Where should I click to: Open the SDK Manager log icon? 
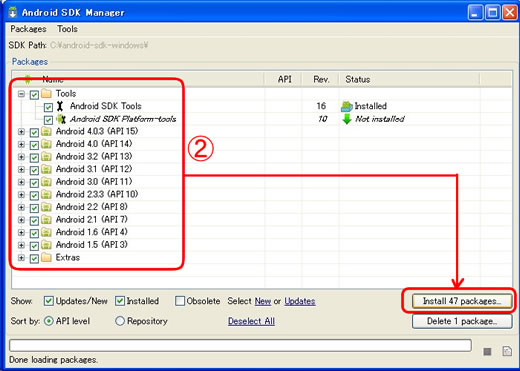(507, 351)
